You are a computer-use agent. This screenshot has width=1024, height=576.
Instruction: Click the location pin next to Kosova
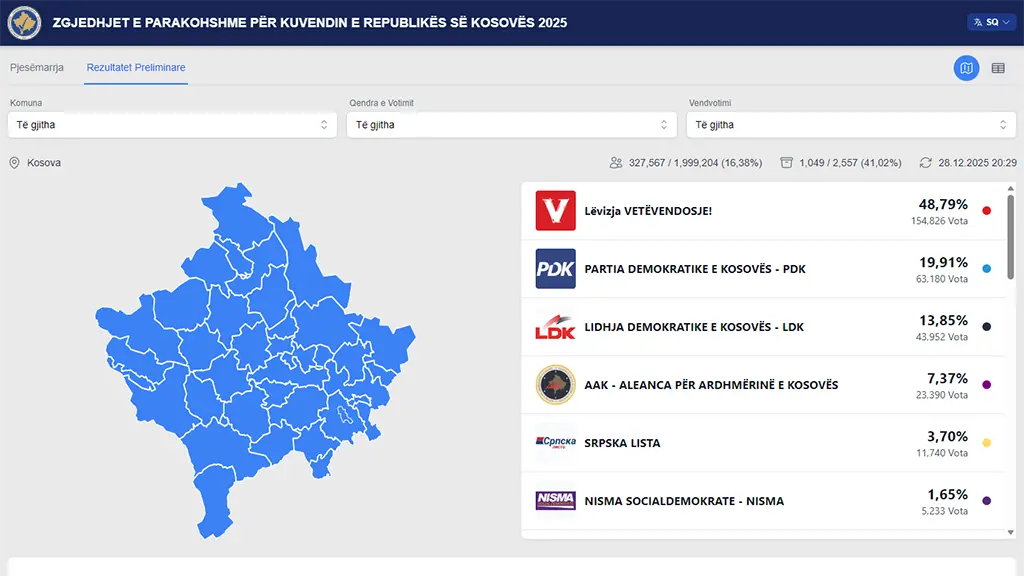[13, 161]
